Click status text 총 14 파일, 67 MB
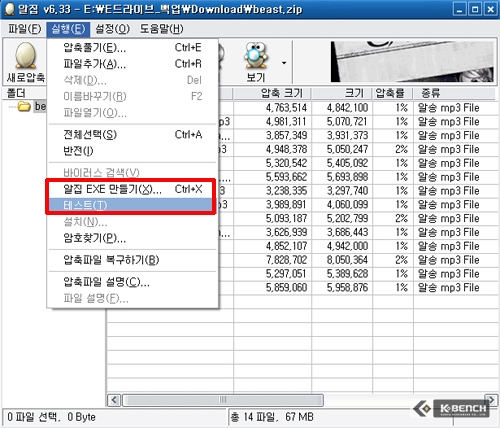This screenshot has height=428, width=500. [x=272, y=417]
